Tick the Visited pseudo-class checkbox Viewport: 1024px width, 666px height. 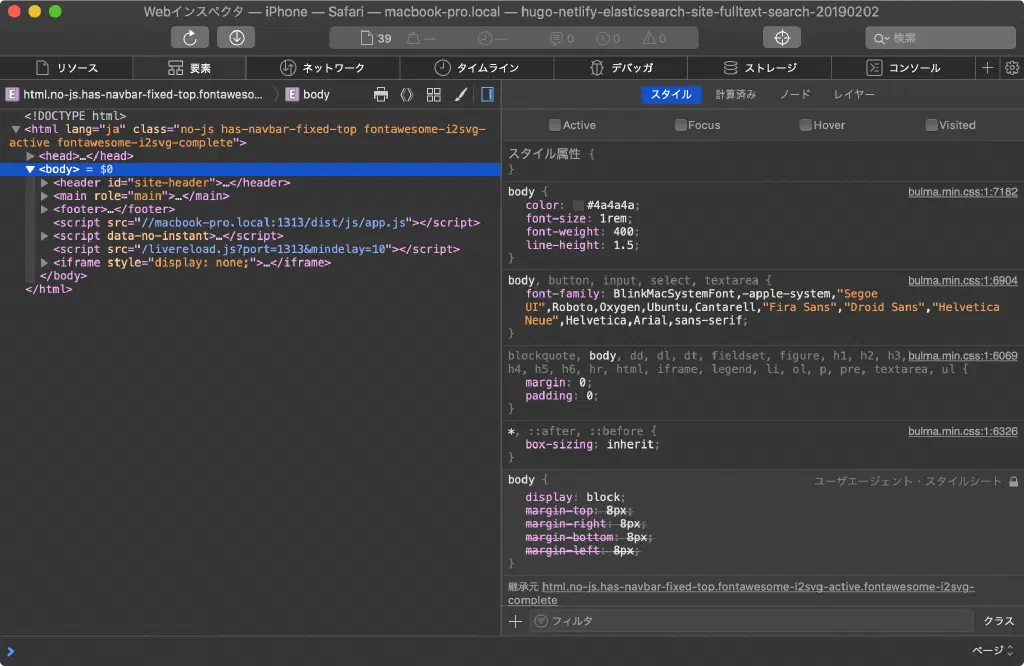pyautogui.click(x=931, y=125)
